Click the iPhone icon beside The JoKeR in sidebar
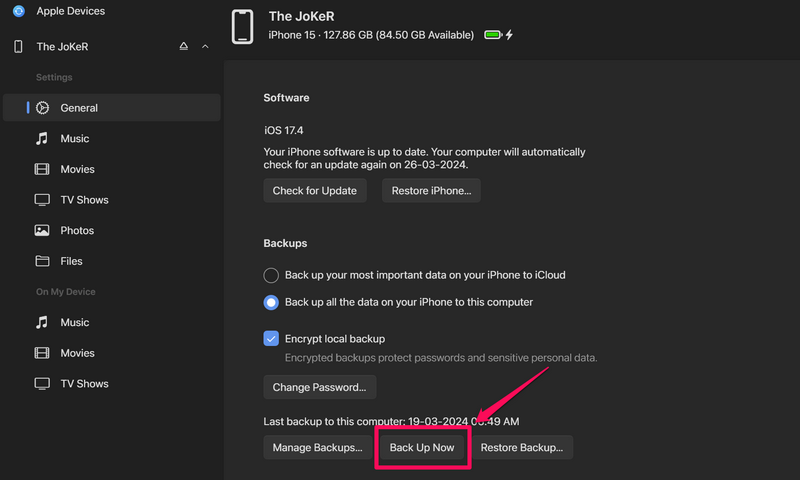The width and height of the screenshot is (800, 480). point(18,47)
